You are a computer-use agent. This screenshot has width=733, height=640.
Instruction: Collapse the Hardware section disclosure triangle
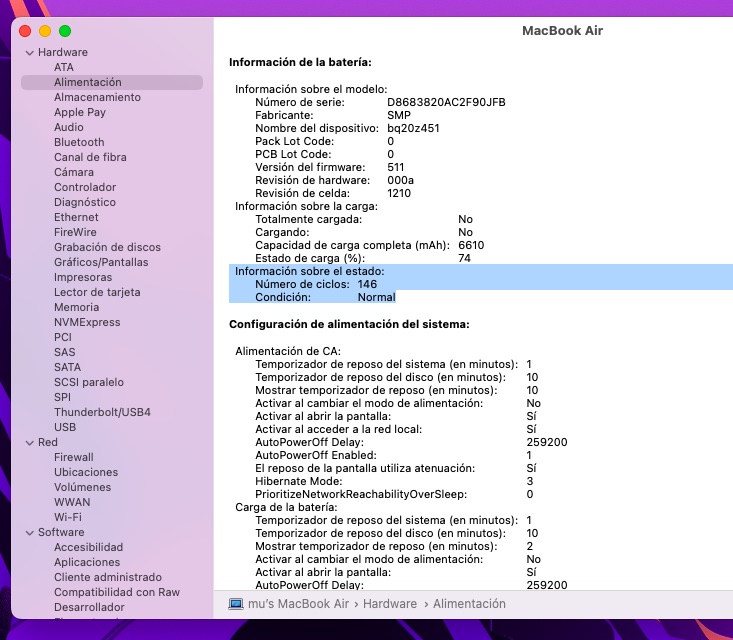[30, 53]
